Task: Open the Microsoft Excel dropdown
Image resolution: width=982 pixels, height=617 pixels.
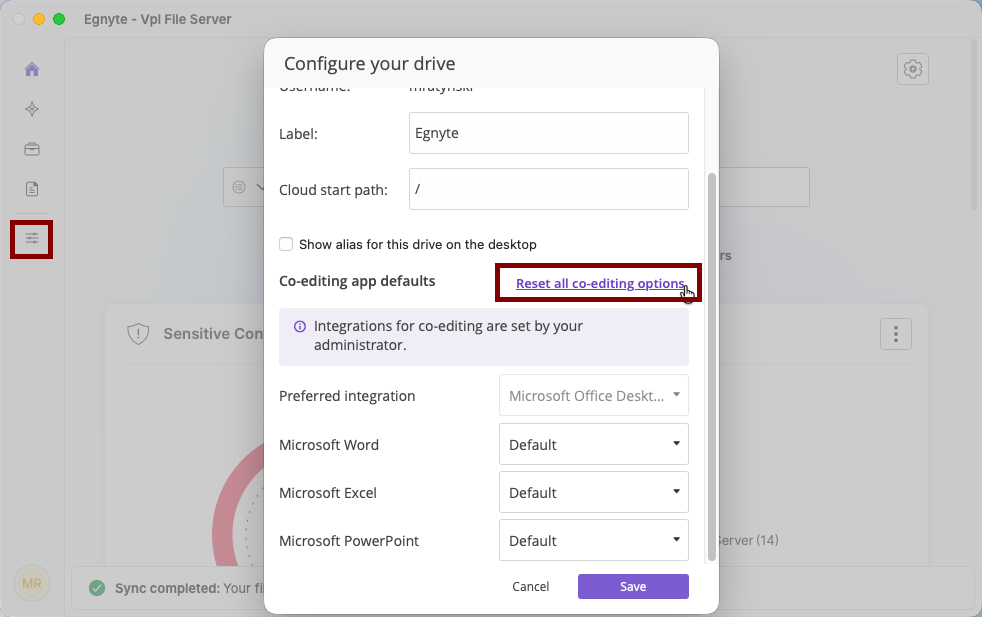Action: [x=594, y=492]
